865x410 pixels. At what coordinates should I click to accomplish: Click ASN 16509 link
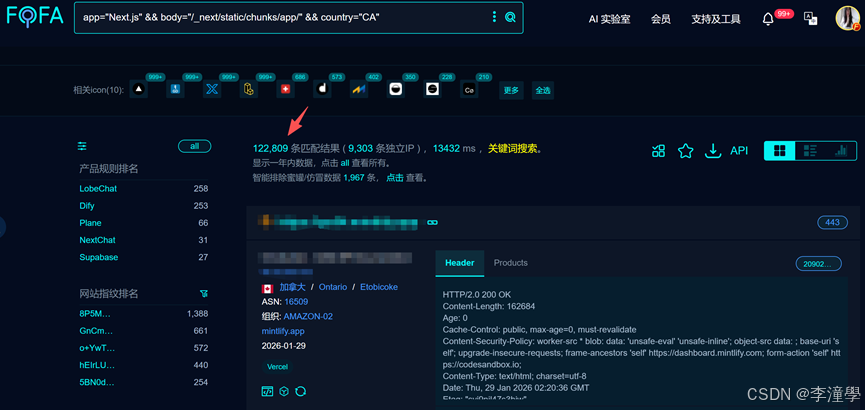(x=296, y=301)
